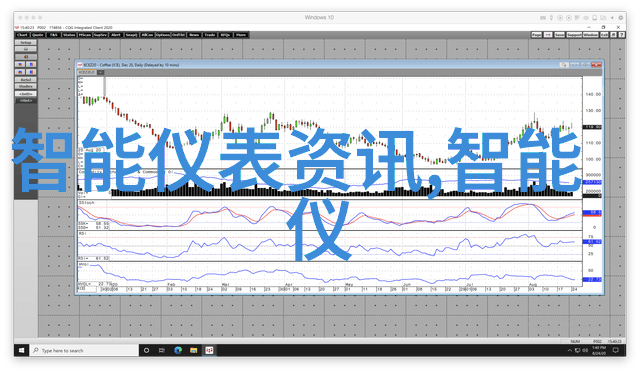
Task: Click the Studies button in left sidebar
Action: 26,87
